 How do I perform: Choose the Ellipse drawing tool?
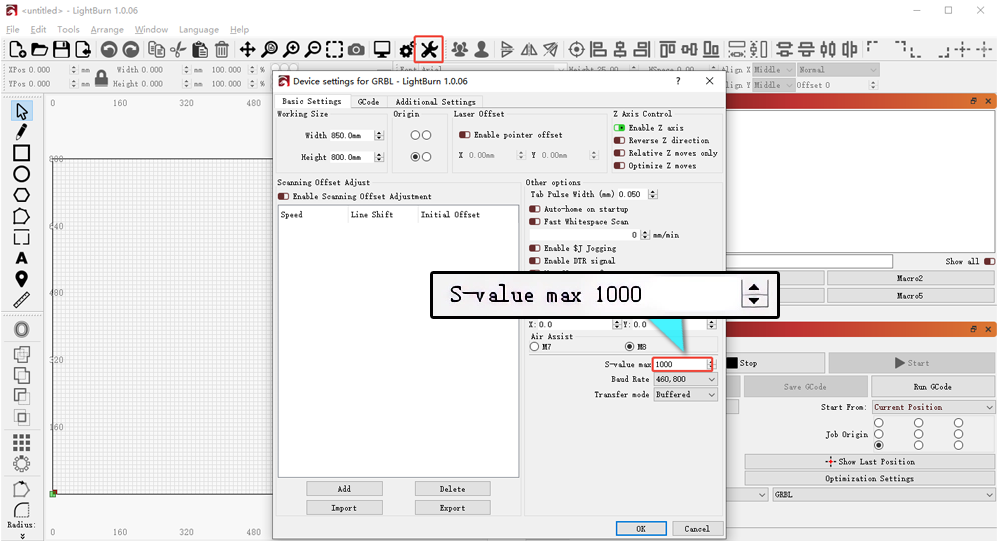22,174
